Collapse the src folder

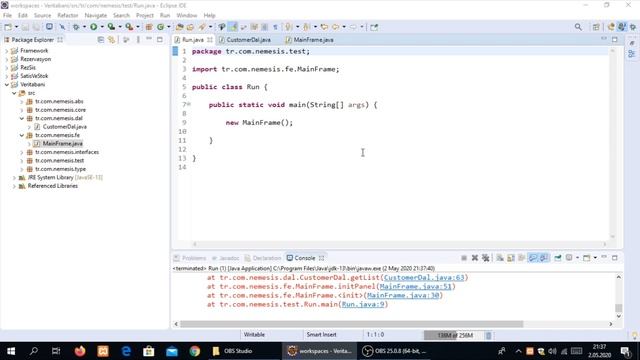pyautogui.click(x=14, y=93)
